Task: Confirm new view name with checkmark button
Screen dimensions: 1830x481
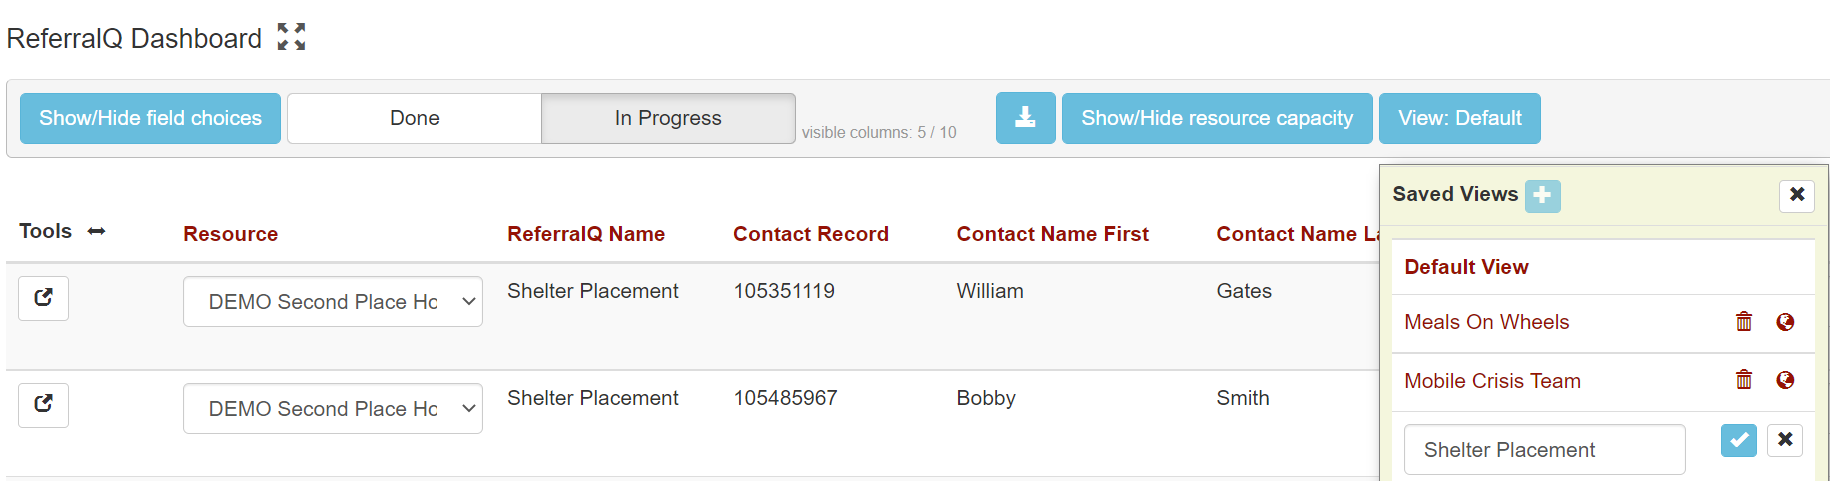Action: click(1738, 440)
